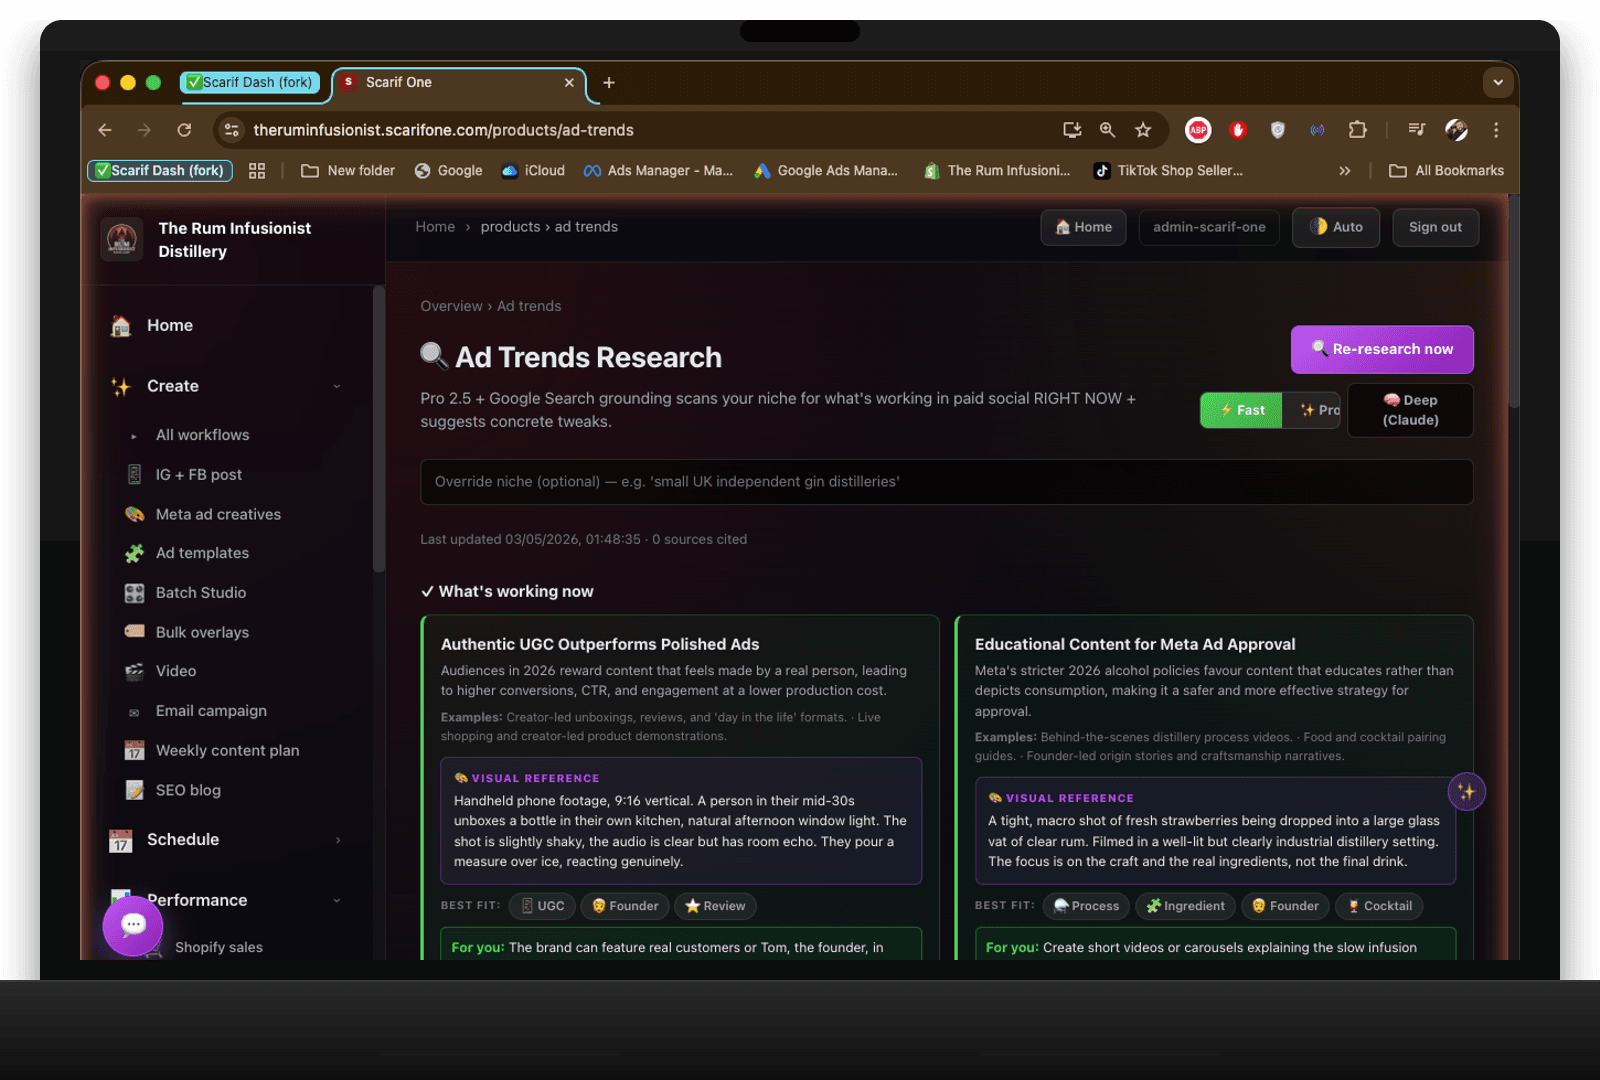This screenshot has height=1080, width=1600.
Task: Open the New folder bookmark
Action: click(x=348, y=171)
